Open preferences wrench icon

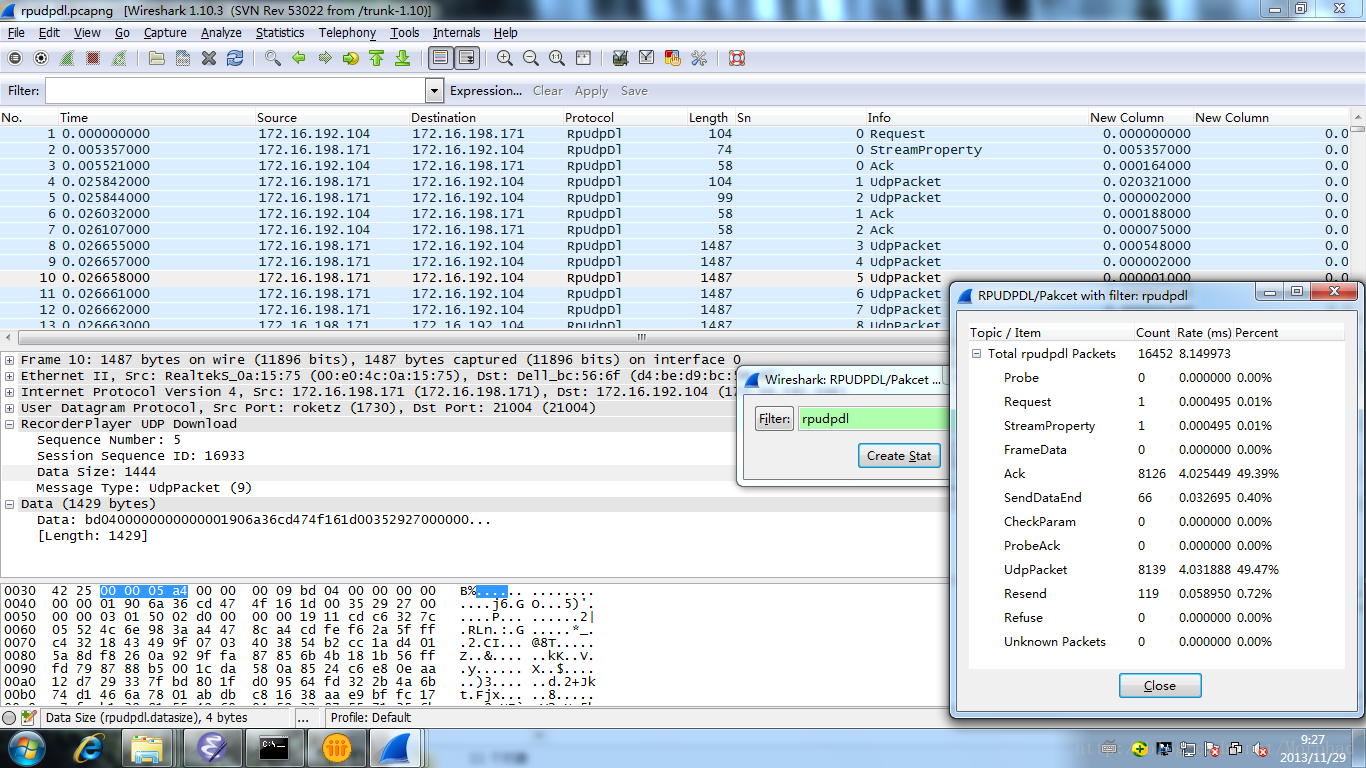(x=699, y=58)
